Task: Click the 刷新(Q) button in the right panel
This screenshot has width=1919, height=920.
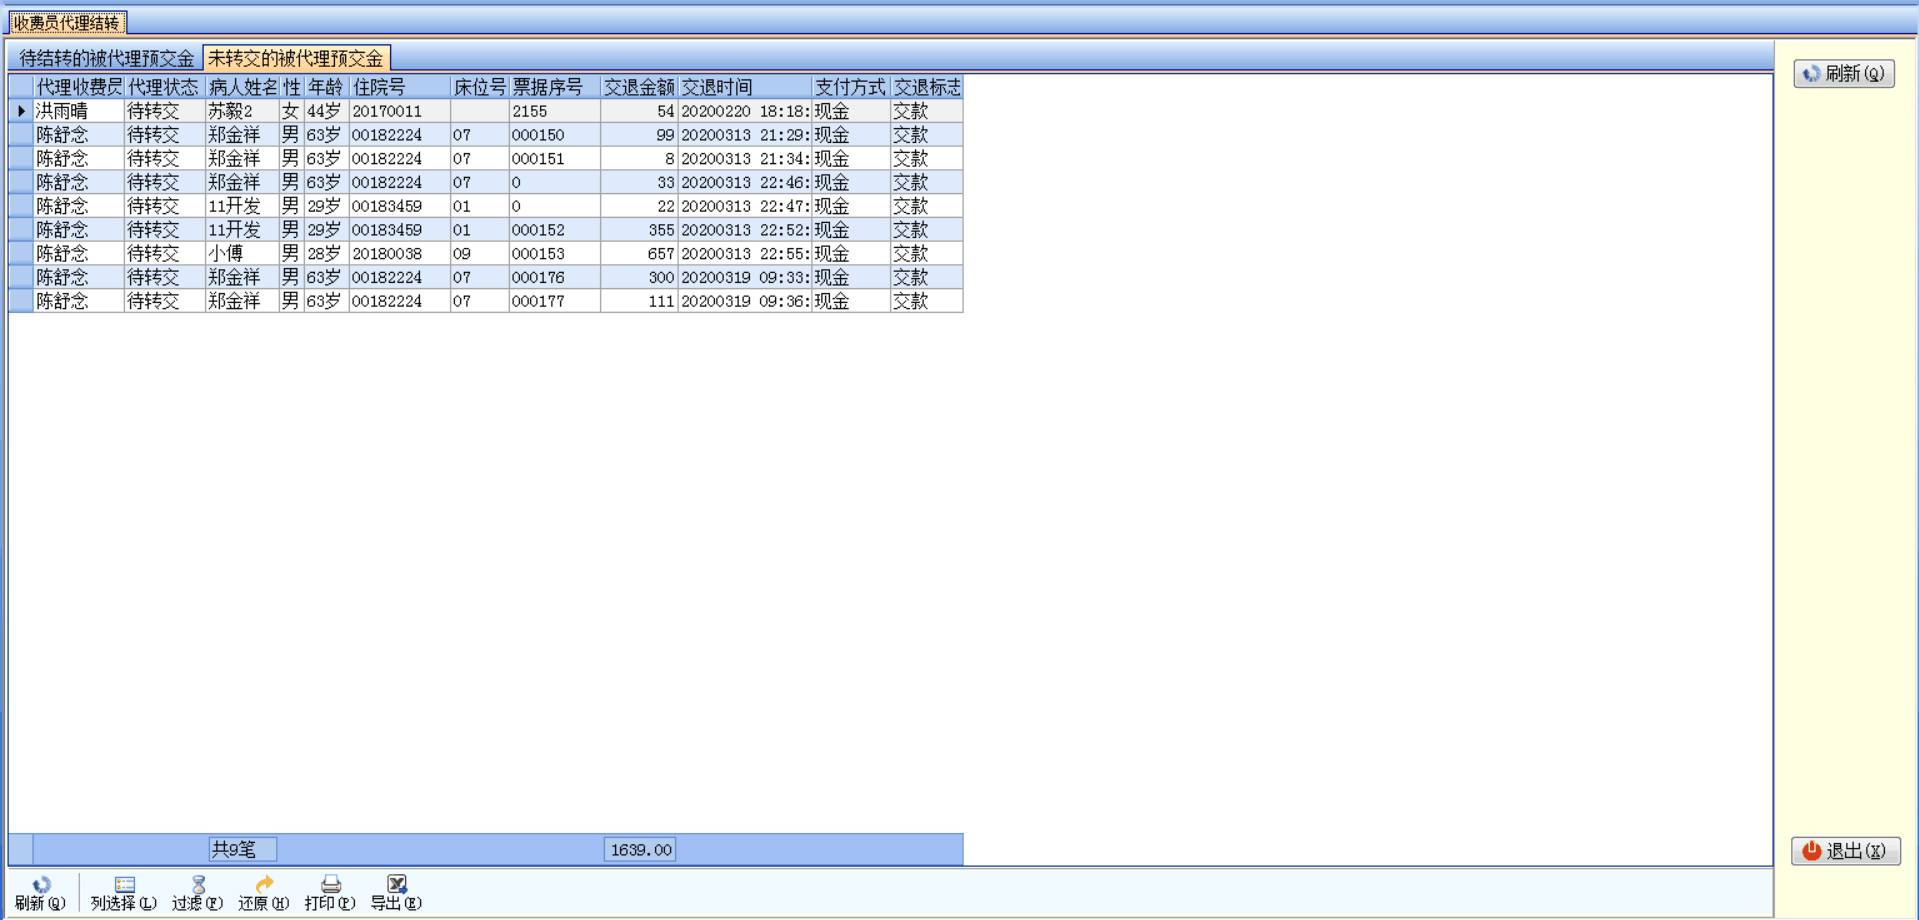Action: (x=1844, y=73)
